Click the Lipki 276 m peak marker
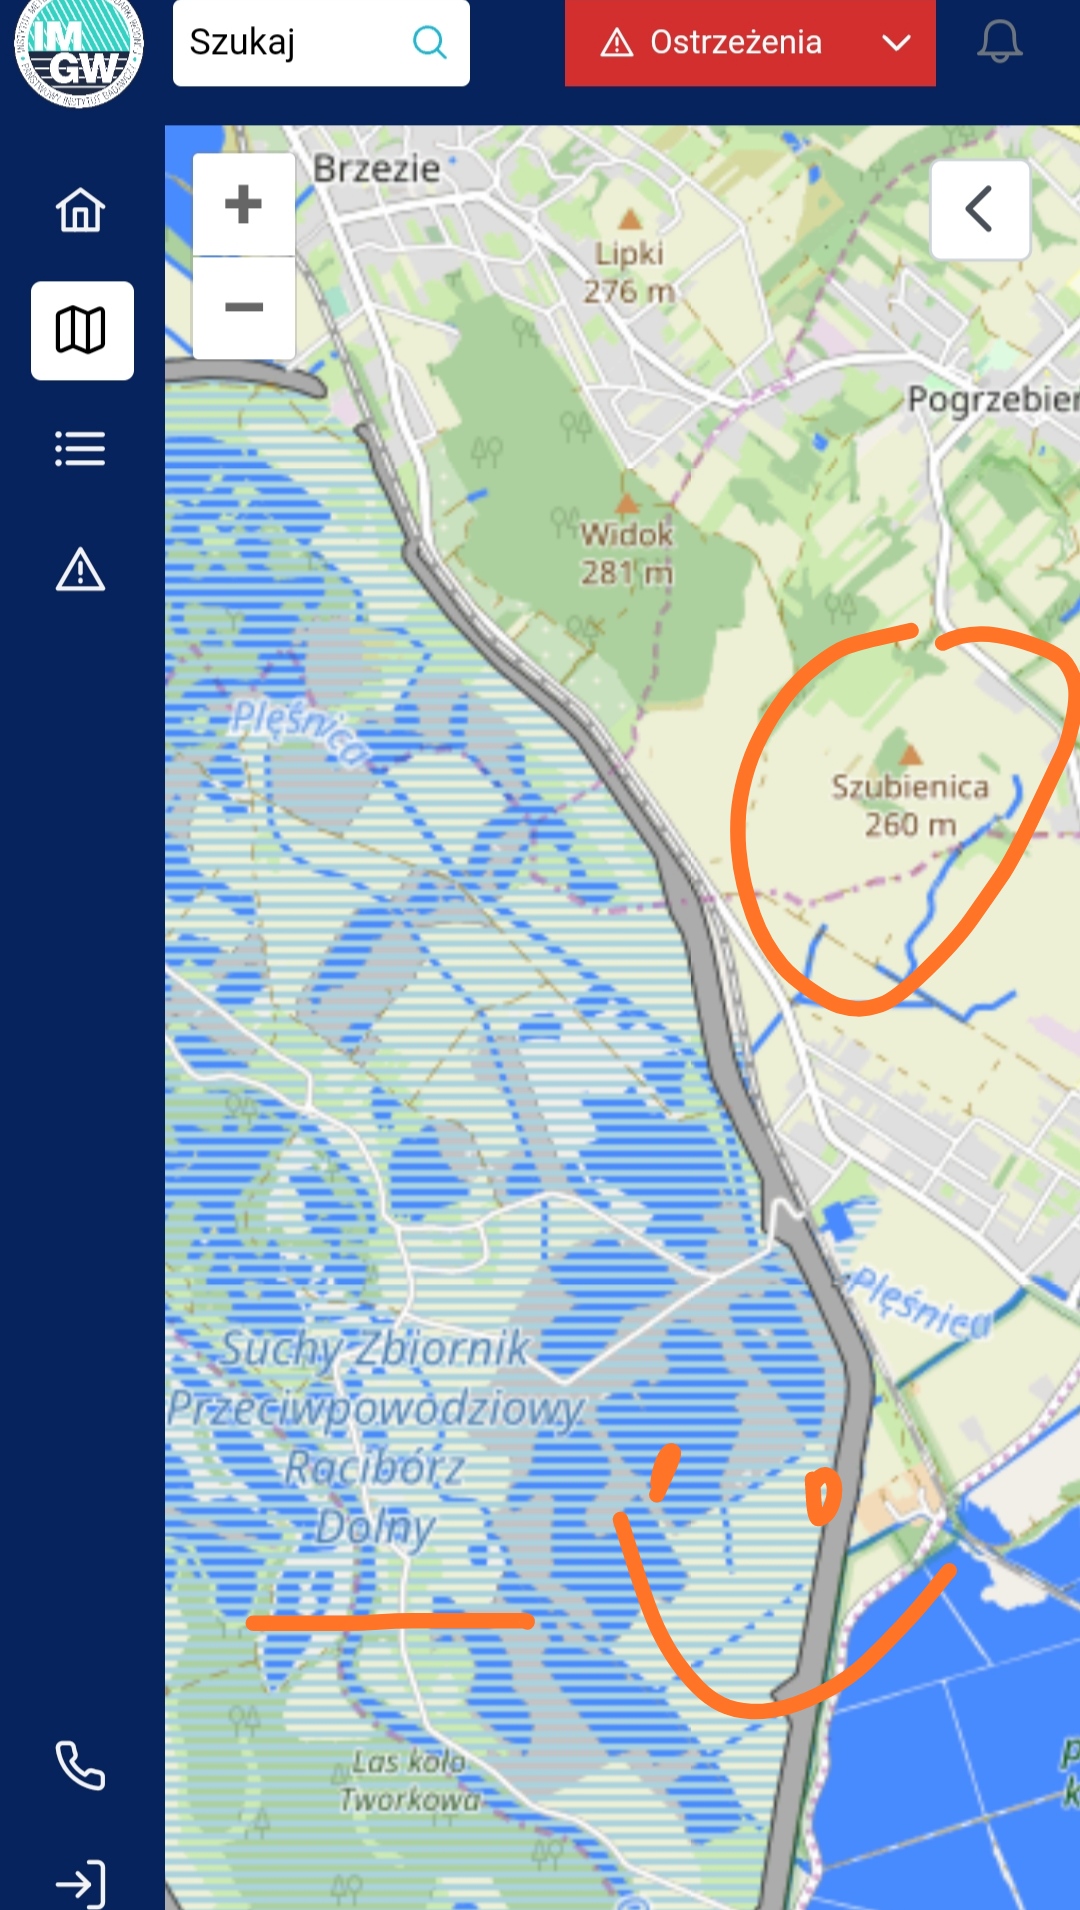Viewport: 1080px width, 1910px height. tap(630, 219)
